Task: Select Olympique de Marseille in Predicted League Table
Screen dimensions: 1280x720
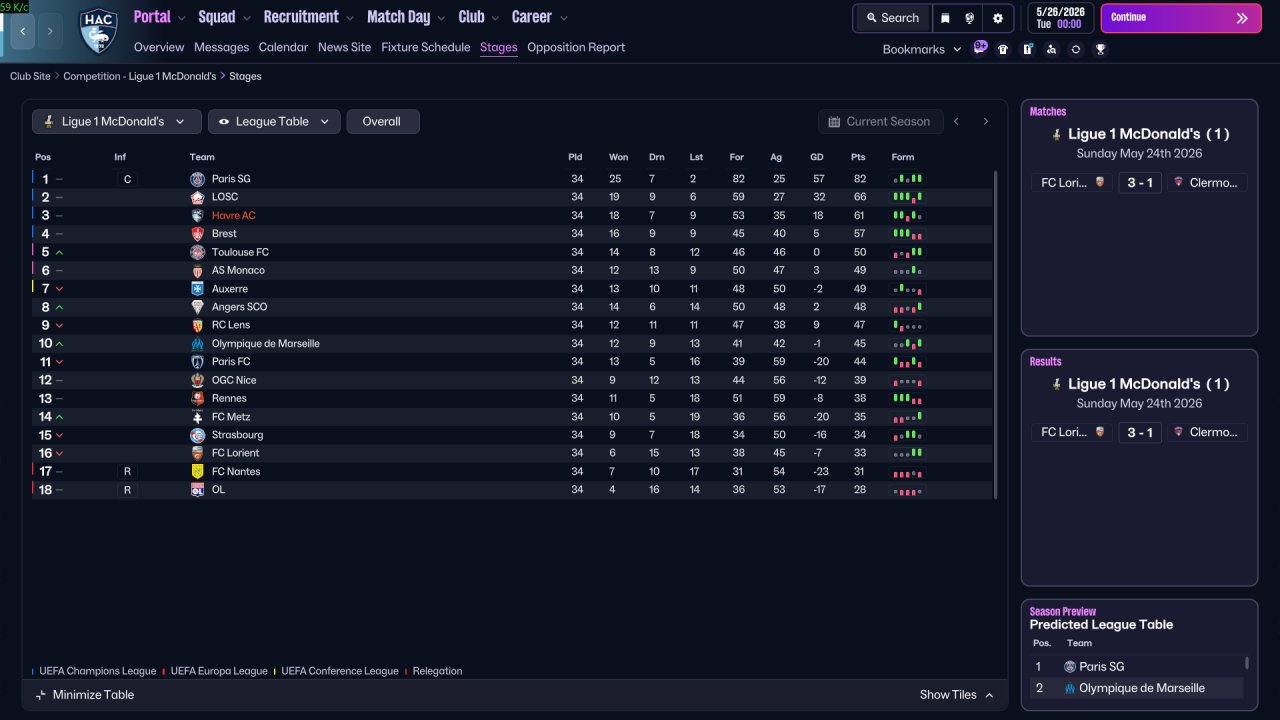Action: point(1142,688)
